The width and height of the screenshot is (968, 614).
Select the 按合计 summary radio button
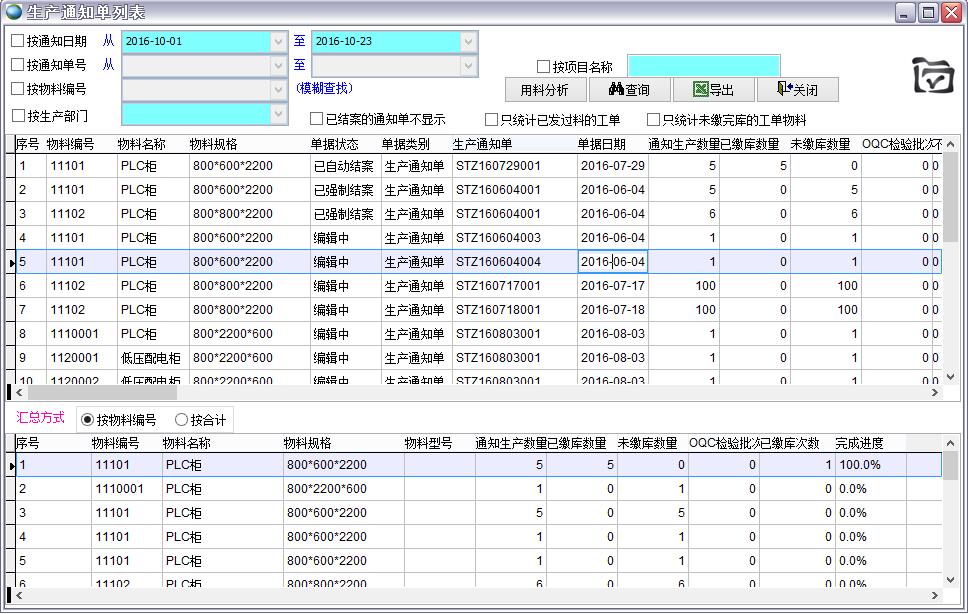point(181,420)
